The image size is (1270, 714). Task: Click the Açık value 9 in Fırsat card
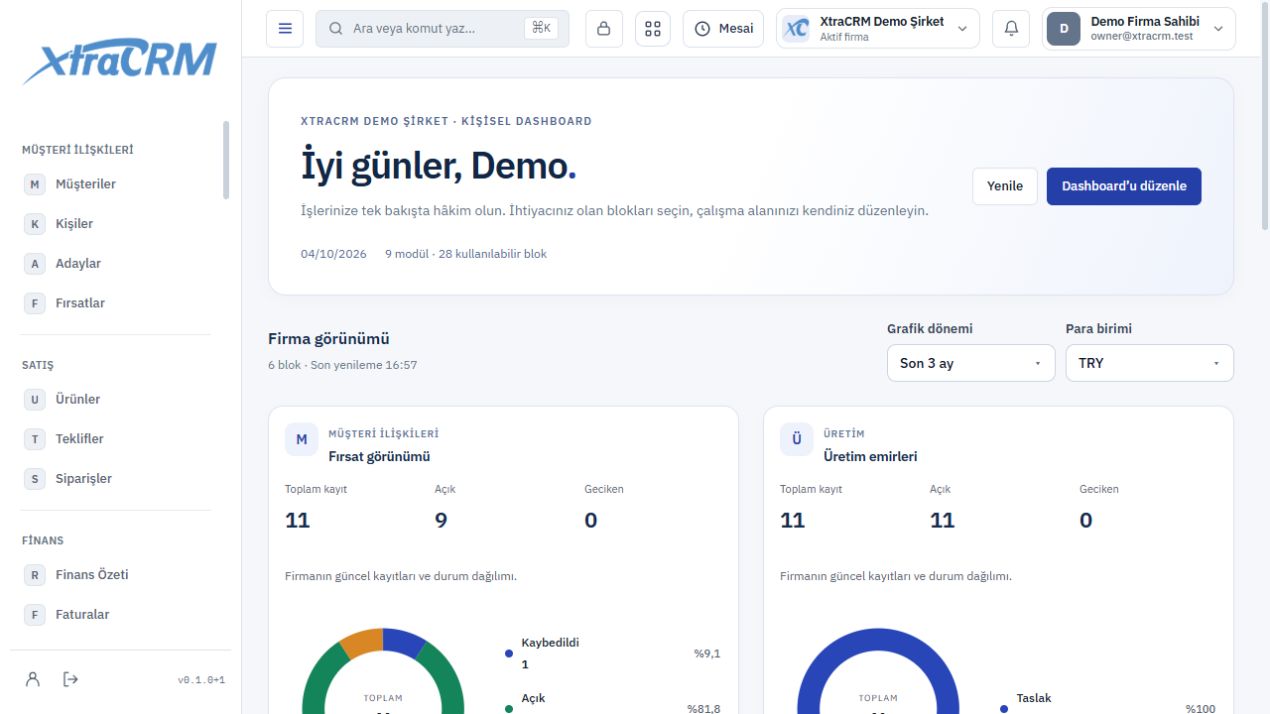pyautogui.click(x=441, y=520)
